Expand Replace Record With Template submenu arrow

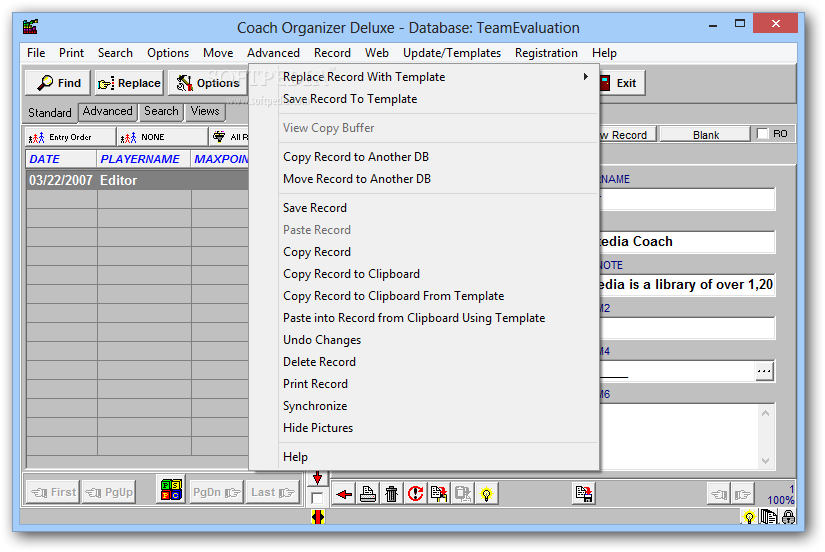coord(585,76)
